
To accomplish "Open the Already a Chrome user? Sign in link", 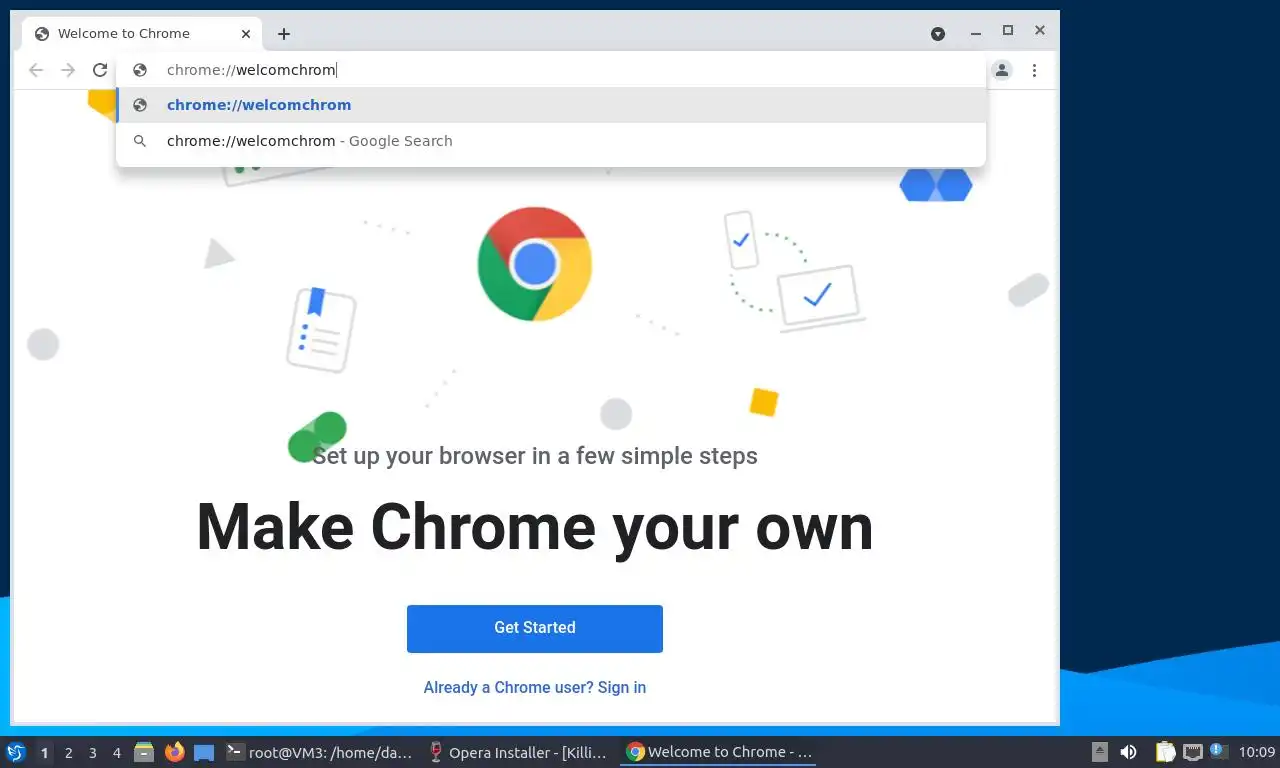I will 535,687.
